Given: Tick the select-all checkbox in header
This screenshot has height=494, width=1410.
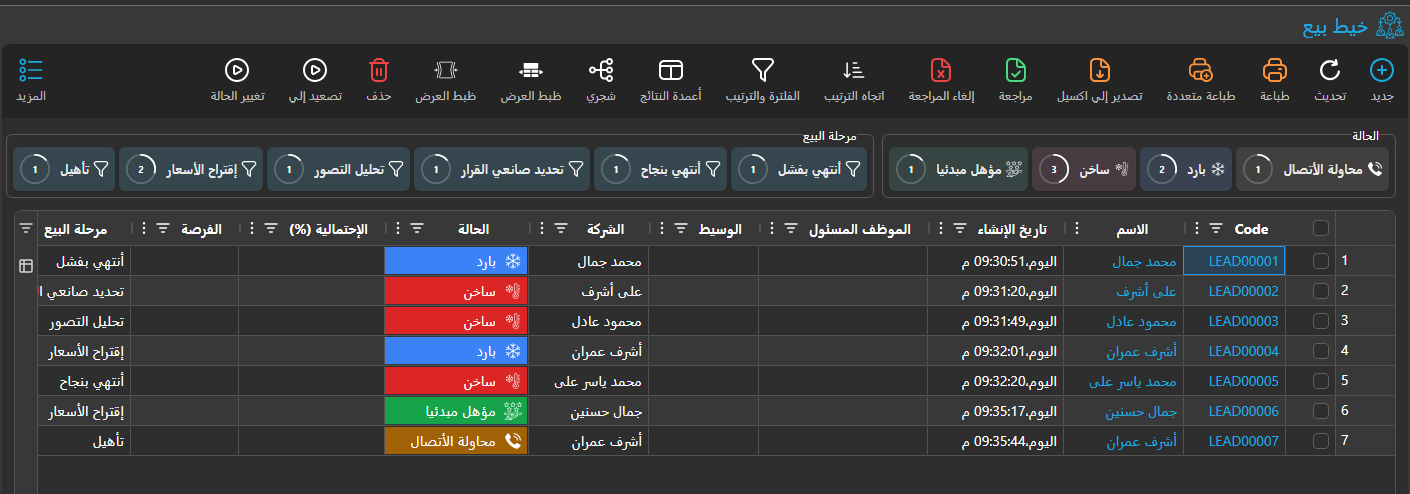Looking at the screenshot, I should [x=1321, y=229].
